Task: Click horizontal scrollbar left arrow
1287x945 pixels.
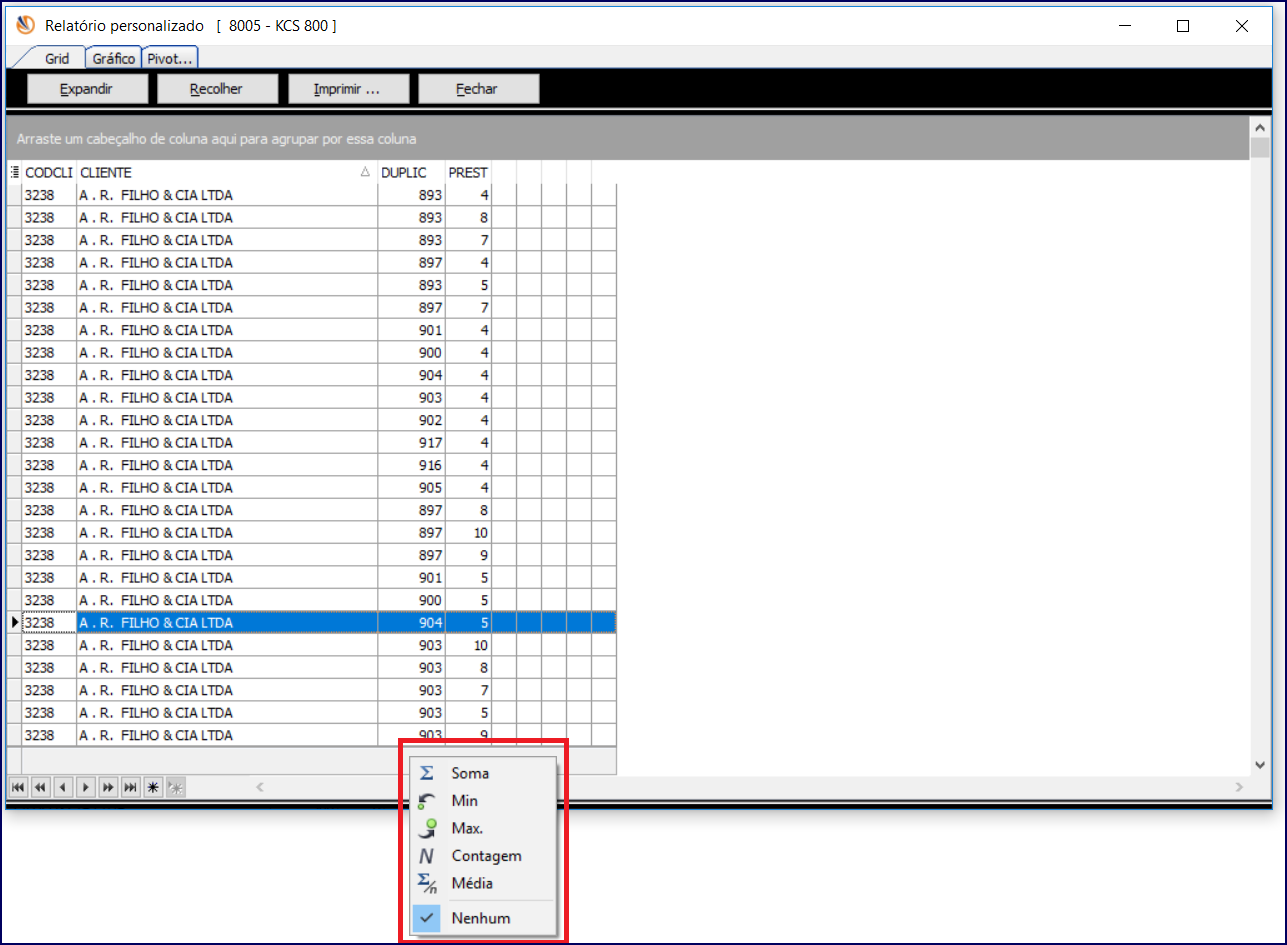Action: tap(260, 788)
